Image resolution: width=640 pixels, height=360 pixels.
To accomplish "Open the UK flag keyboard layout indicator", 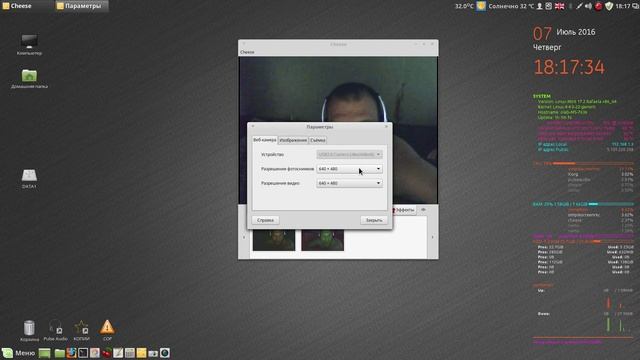I will click(560, 6).
